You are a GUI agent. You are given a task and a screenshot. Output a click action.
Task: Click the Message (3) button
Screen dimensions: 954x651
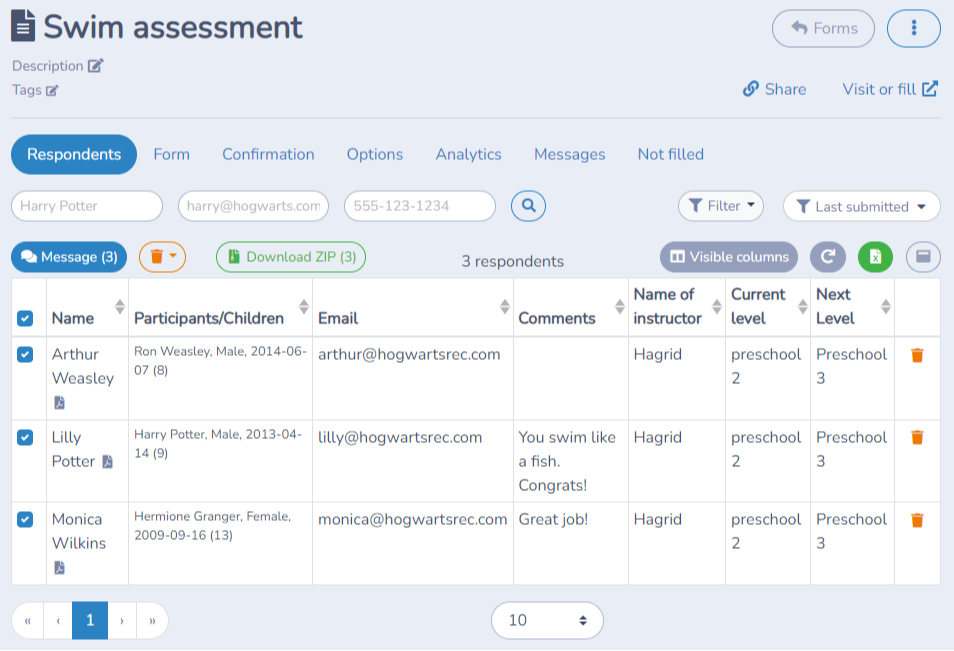pyautogui.click(x=69, y=257)
